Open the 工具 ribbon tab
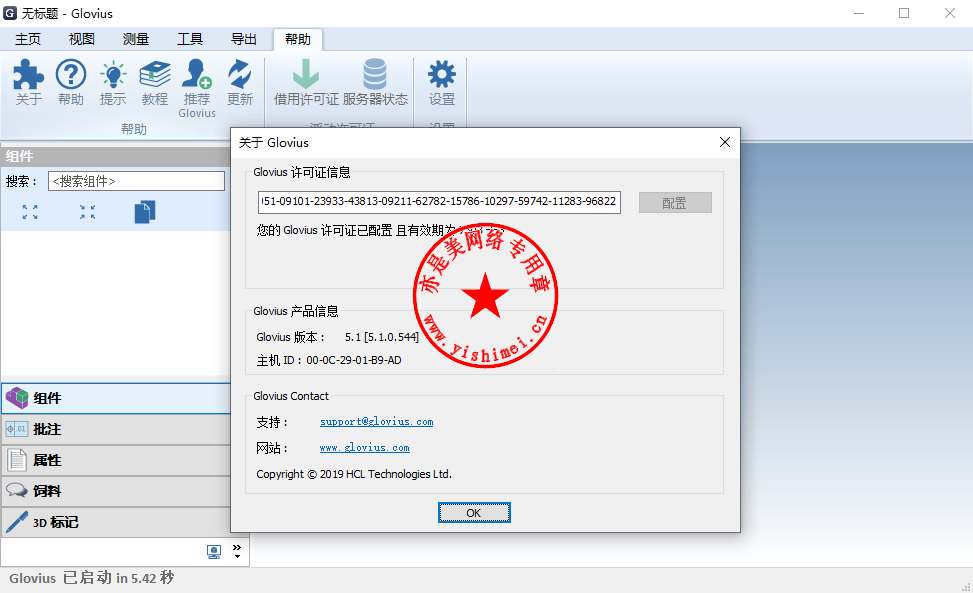The image size is (973, 593). (190, 39)
